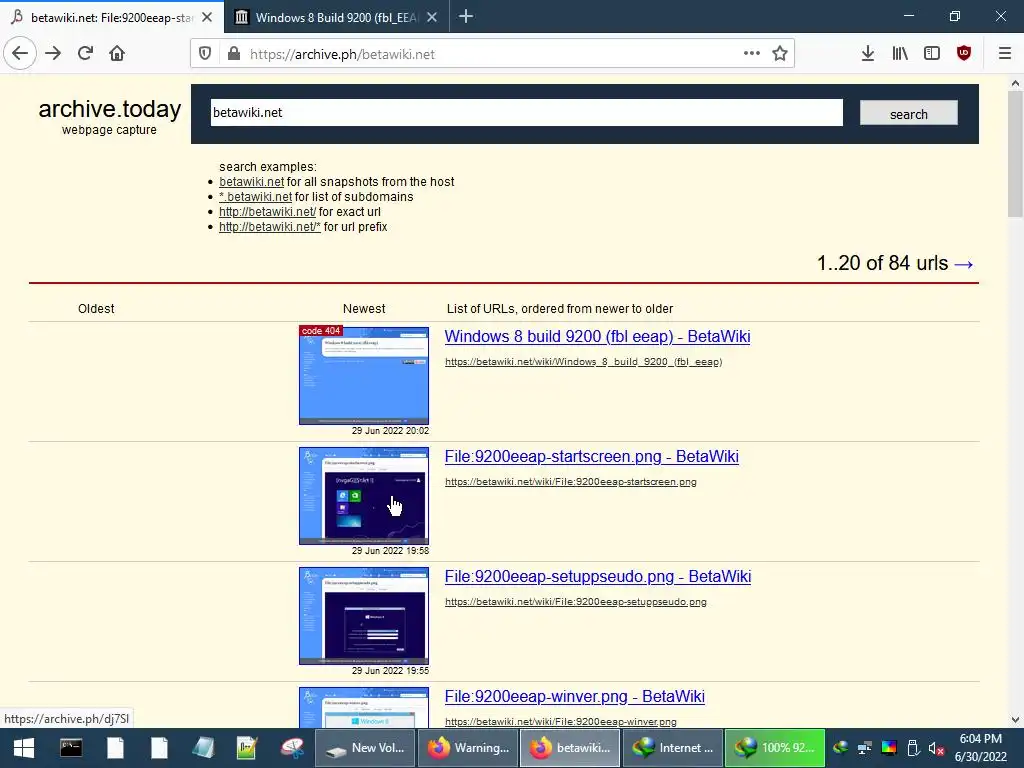Click the vertical page scrollbar
Image resolution: width=1024 pixels, height=768 pixels.
[x=1015, y=154]
